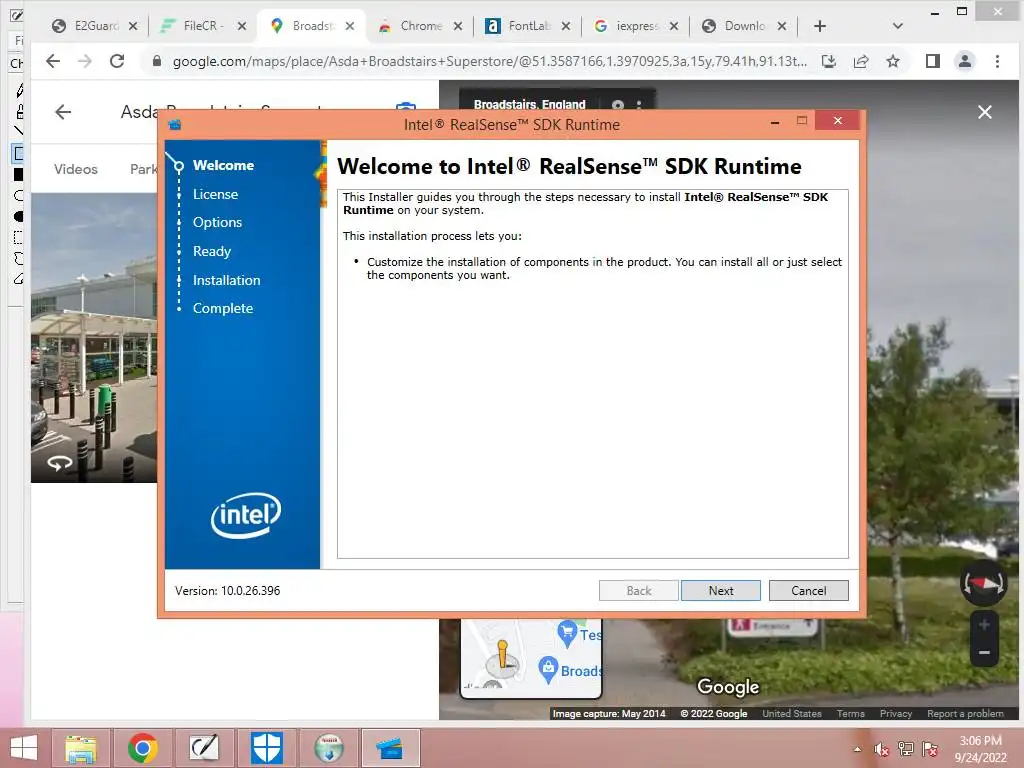
Task: Click the mini map in Street View
Action: coord(530,658)
